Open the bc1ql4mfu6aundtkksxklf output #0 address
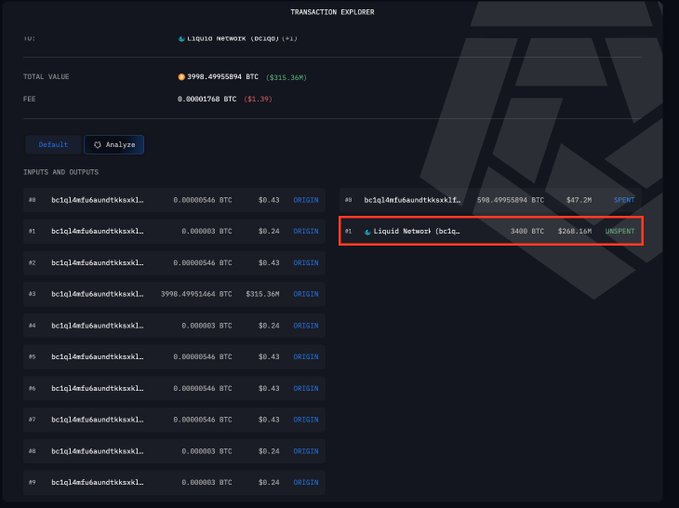This screenshot has height=508, width=679. (412, 200)
